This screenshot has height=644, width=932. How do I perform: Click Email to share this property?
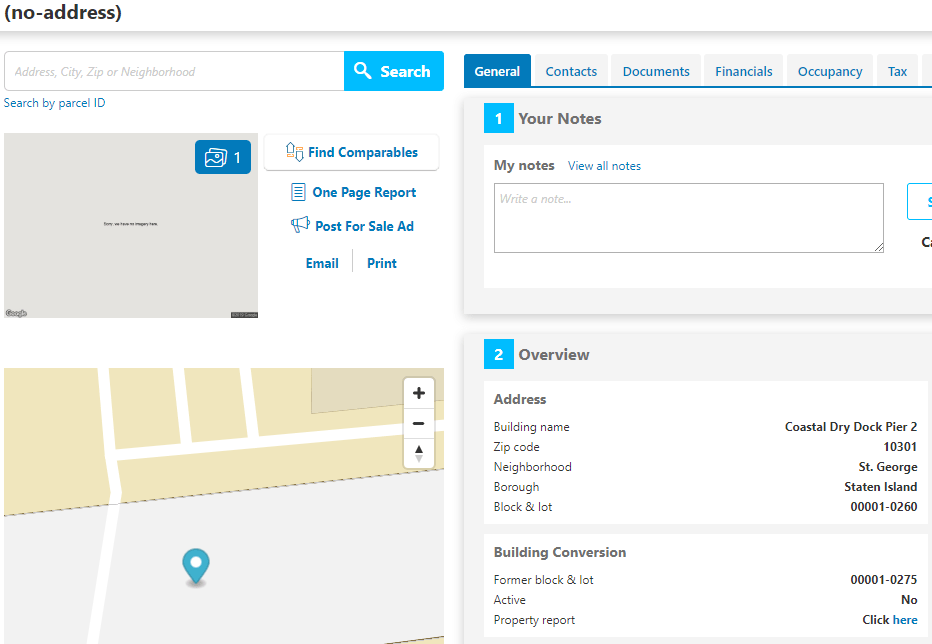pyautogui.click(x=322, y=262)
